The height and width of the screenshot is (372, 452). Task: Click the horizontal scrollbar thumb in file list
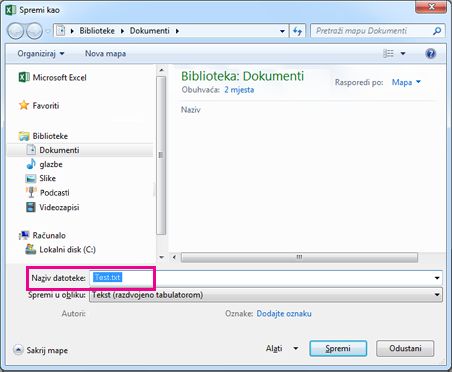tap(299, 257)
